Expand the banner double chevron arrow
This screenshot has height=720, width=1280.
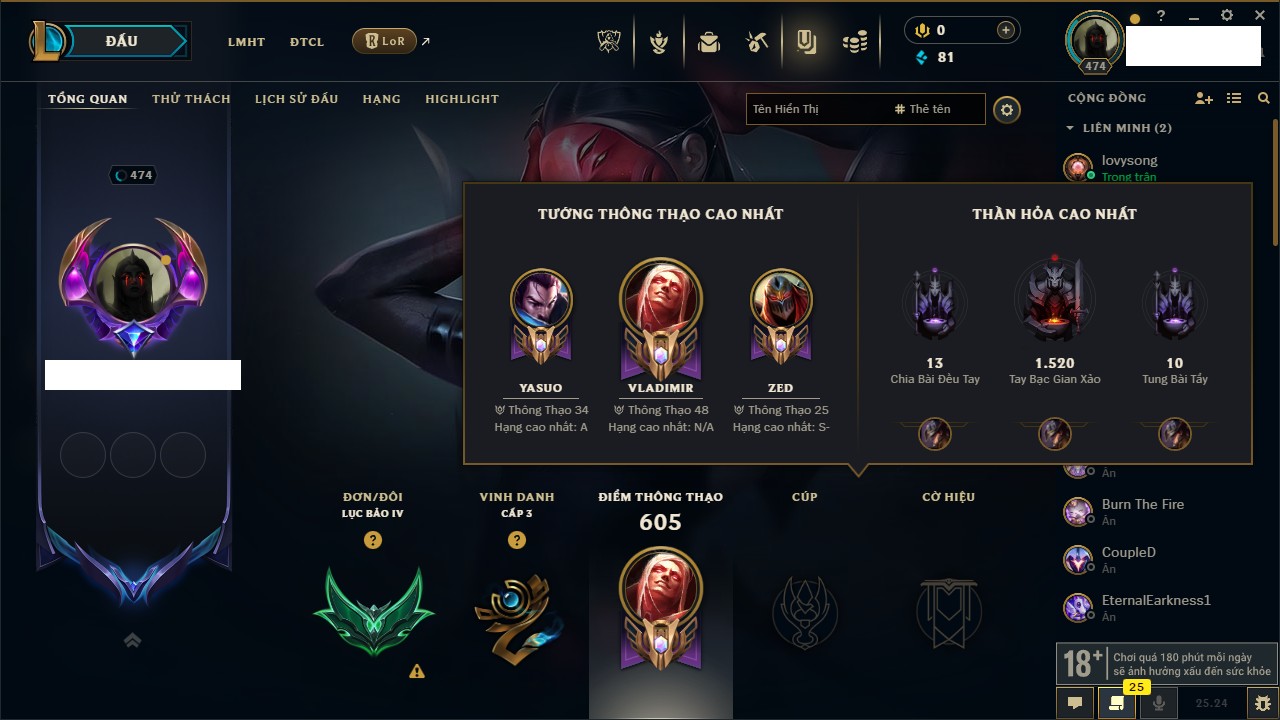pos(132,640)
